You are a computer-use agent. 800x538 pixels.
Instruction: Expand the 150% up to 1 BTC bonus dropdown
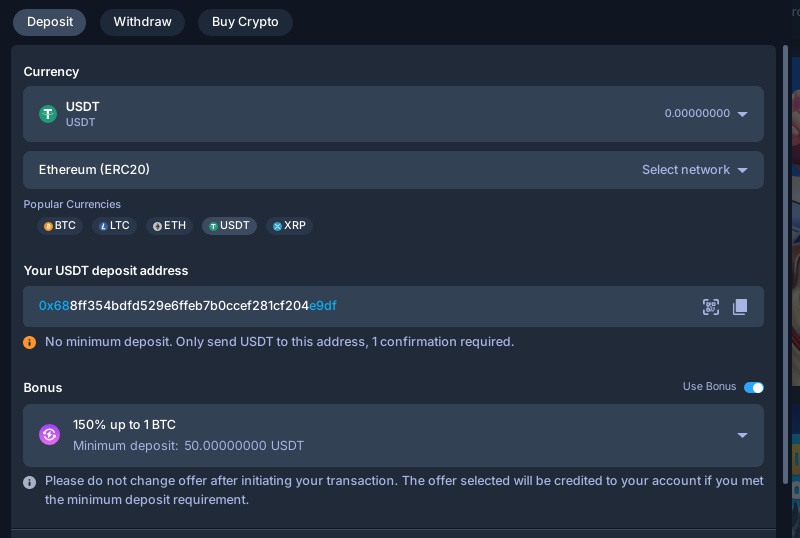coord(393,435)
